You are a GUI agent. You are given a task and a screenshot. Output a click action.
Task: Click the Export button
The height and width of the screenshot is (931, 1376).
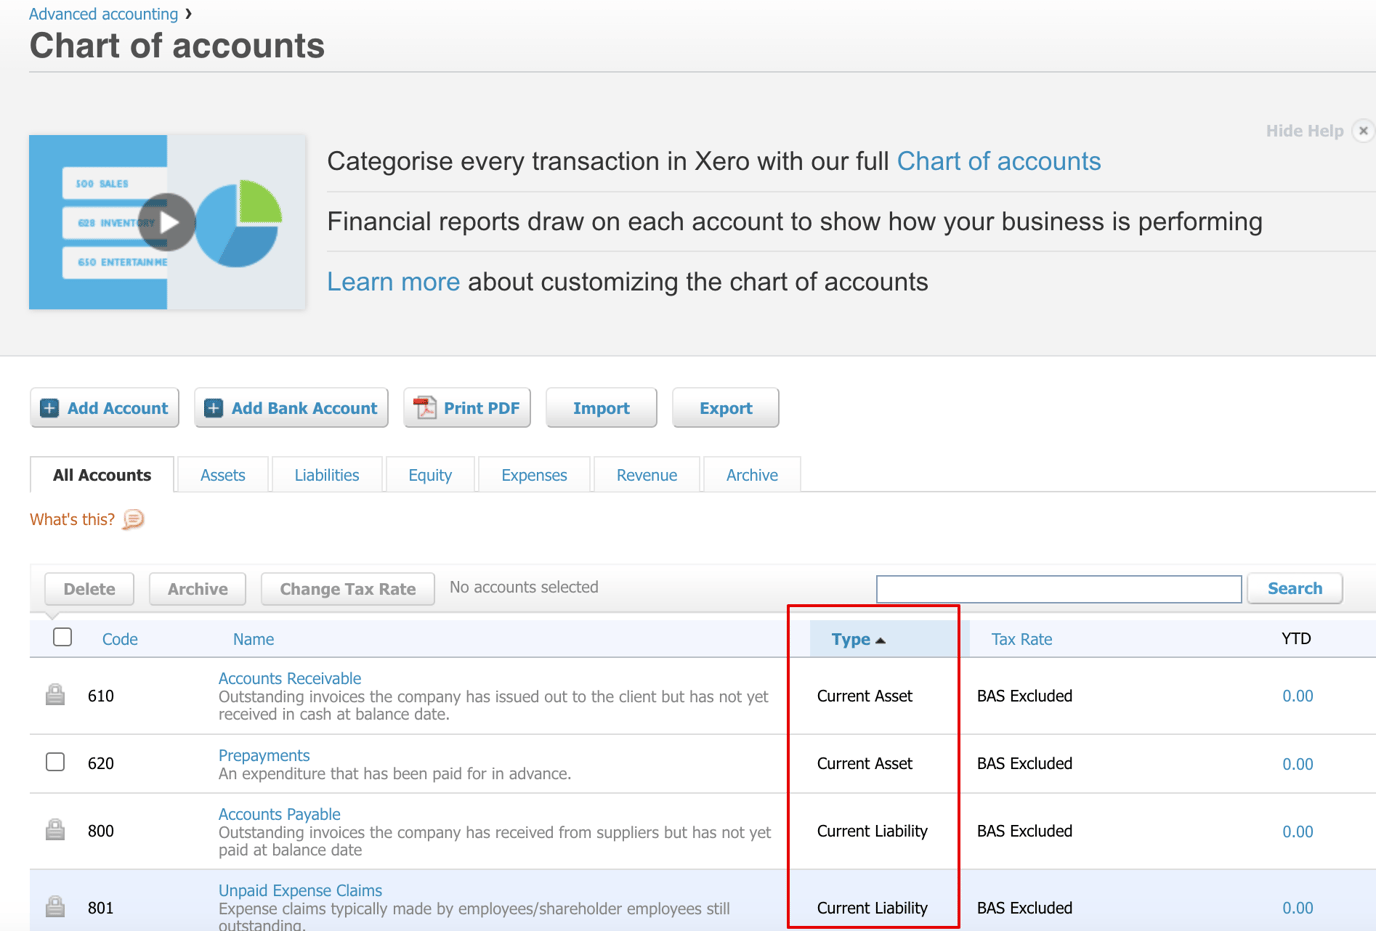725,407
